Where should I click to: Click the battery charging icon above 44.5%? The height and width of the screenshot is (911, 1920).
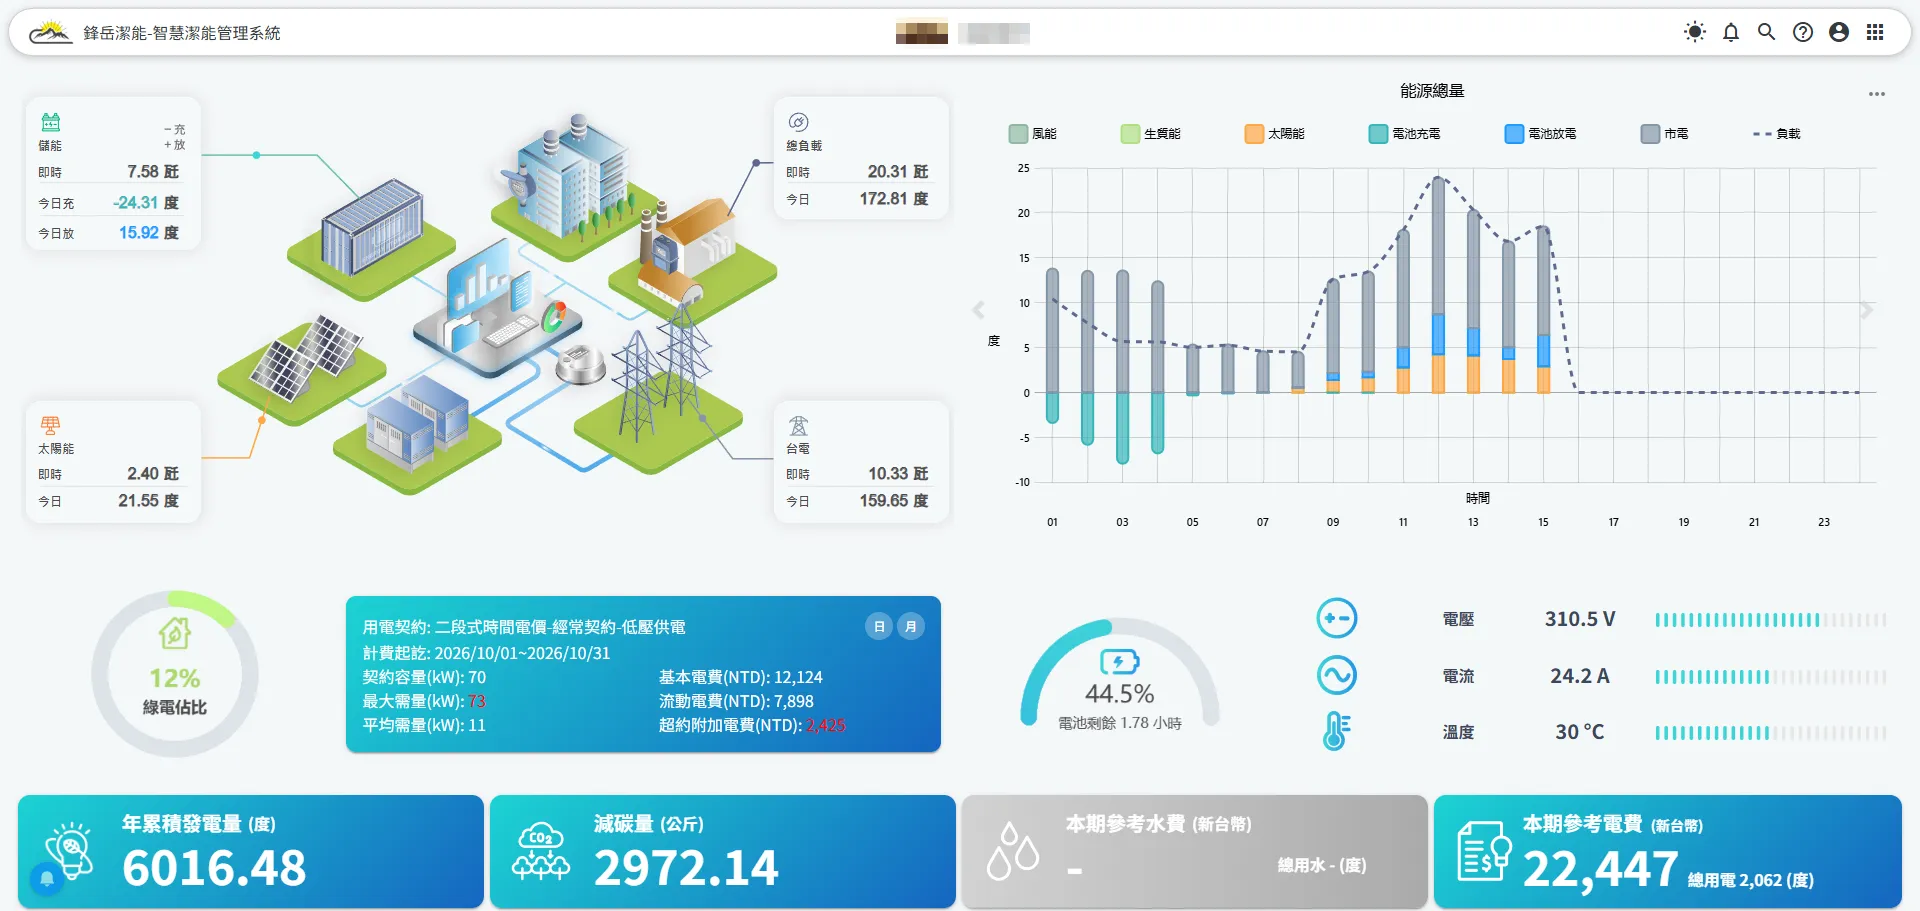(x=1119, y=662)
